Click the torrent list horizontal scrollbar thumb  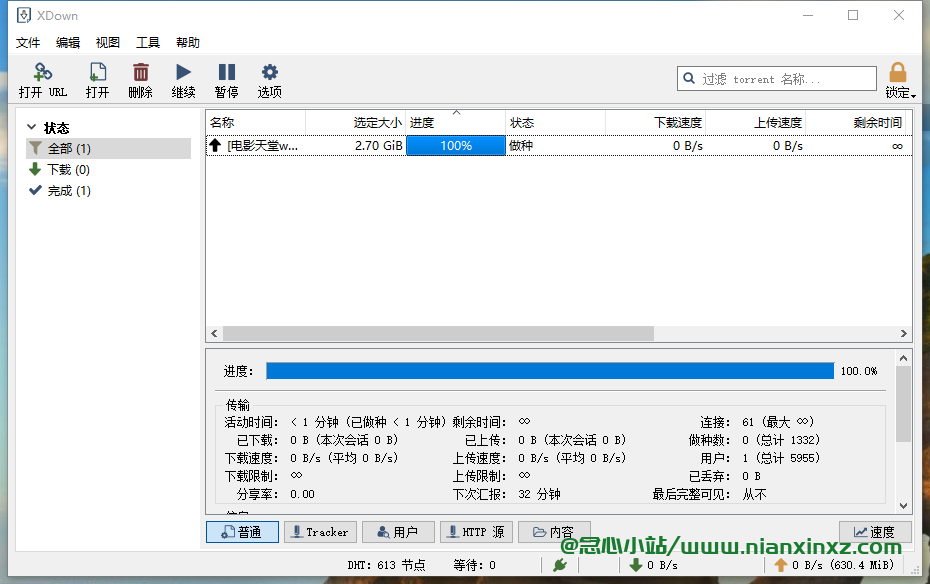coord(438,333)
